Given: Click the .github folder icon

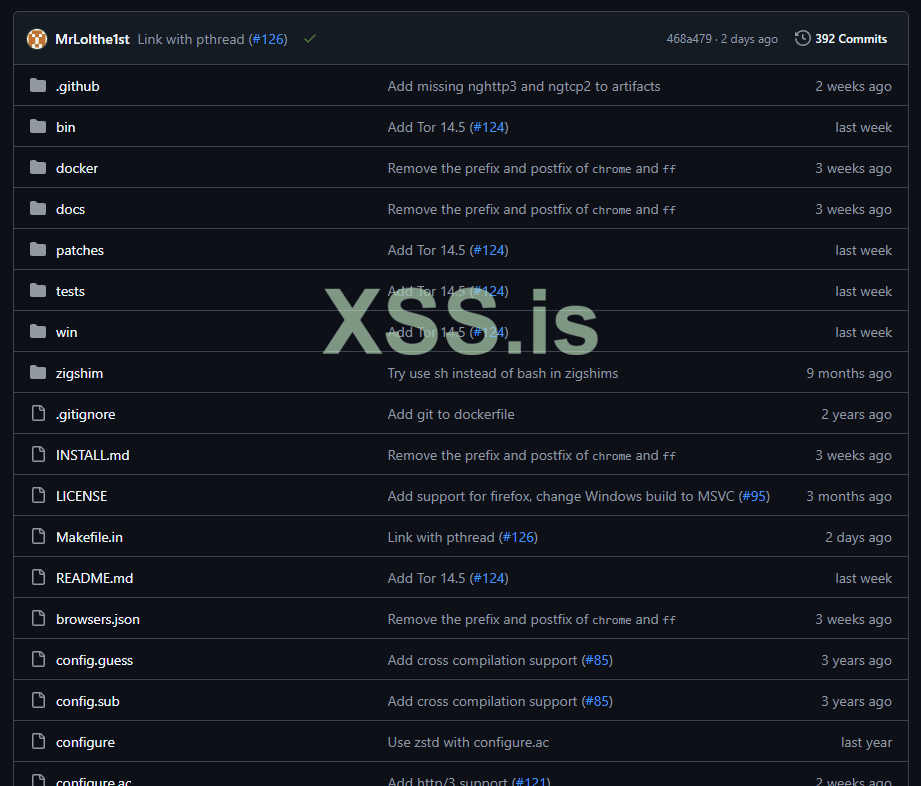Looking at the screenshot, I should (38, 86).
